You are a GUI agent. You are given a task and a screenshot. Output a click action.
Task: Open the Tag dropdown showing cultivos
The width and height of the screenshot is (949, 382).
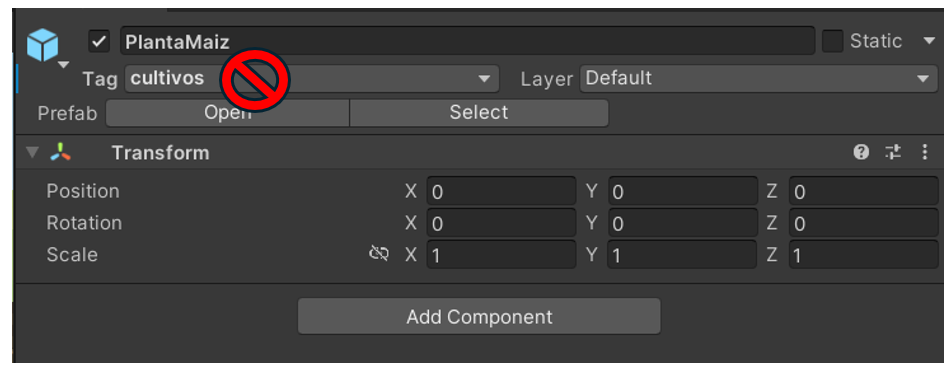[x=312, y=79]
